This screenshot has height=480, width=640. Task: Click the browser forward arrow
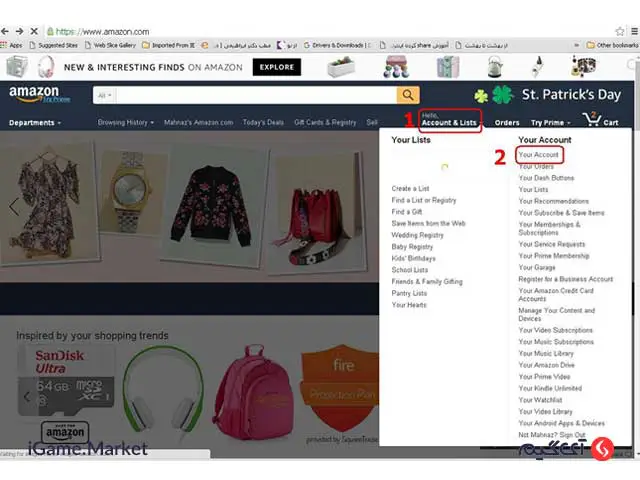tap(19, 31)
